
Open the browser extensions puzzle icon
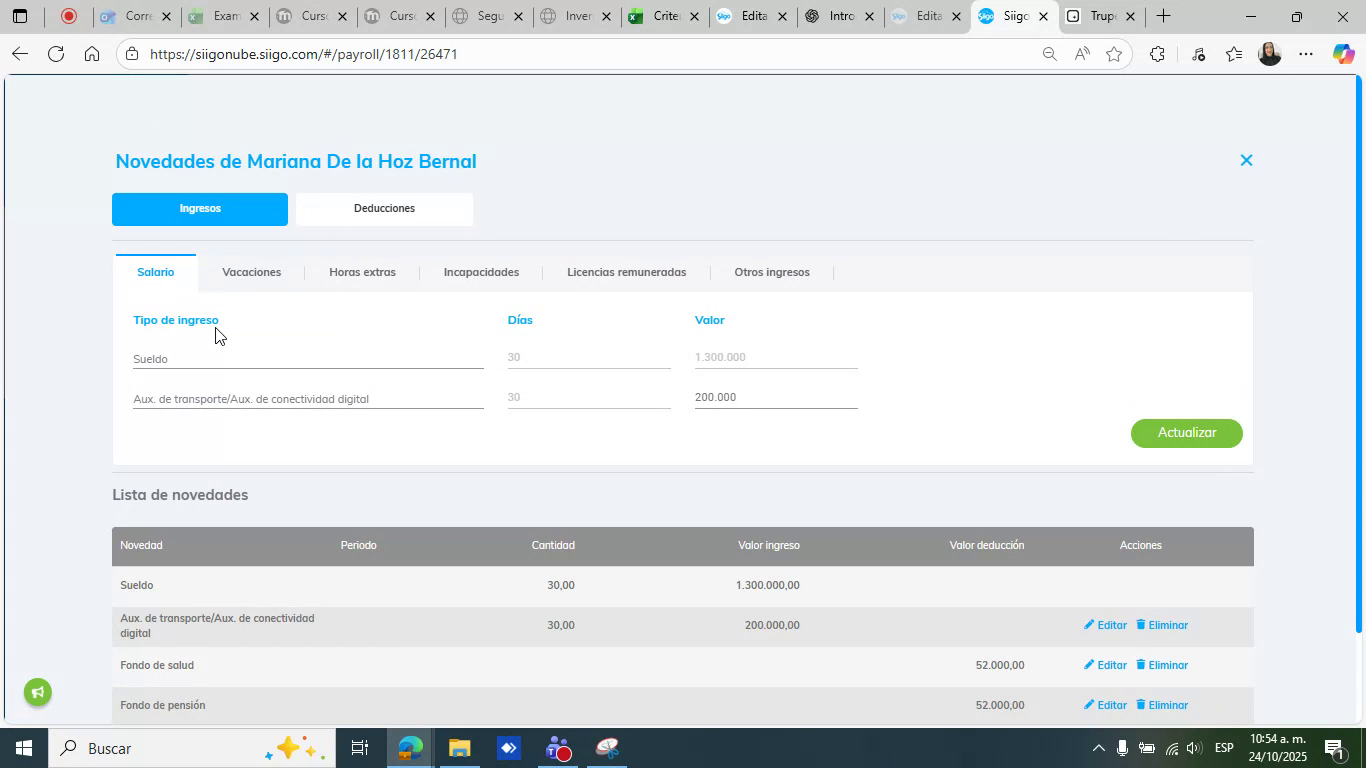(1157, 54)
